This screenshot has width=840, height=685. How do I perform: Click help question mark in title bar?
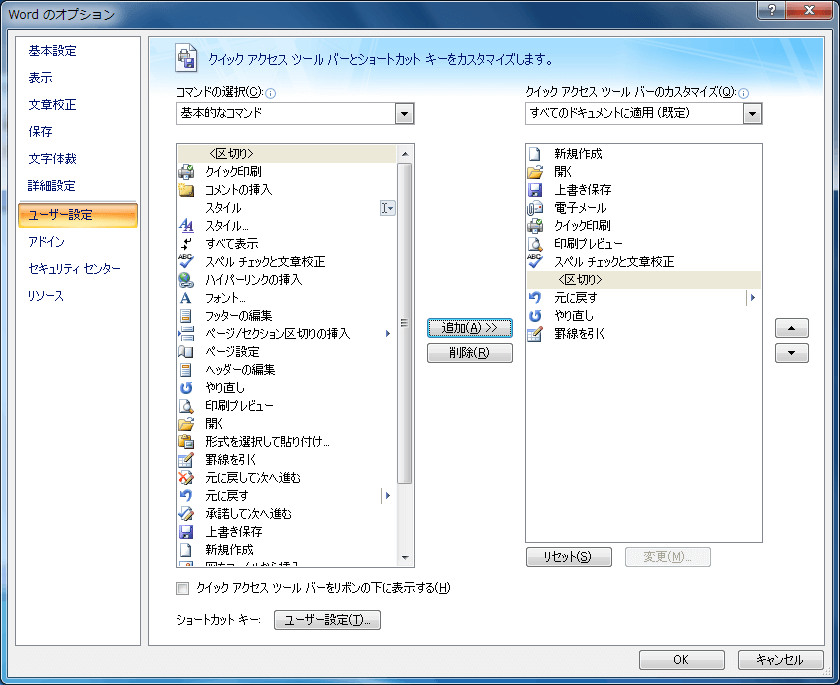[772, 10]
